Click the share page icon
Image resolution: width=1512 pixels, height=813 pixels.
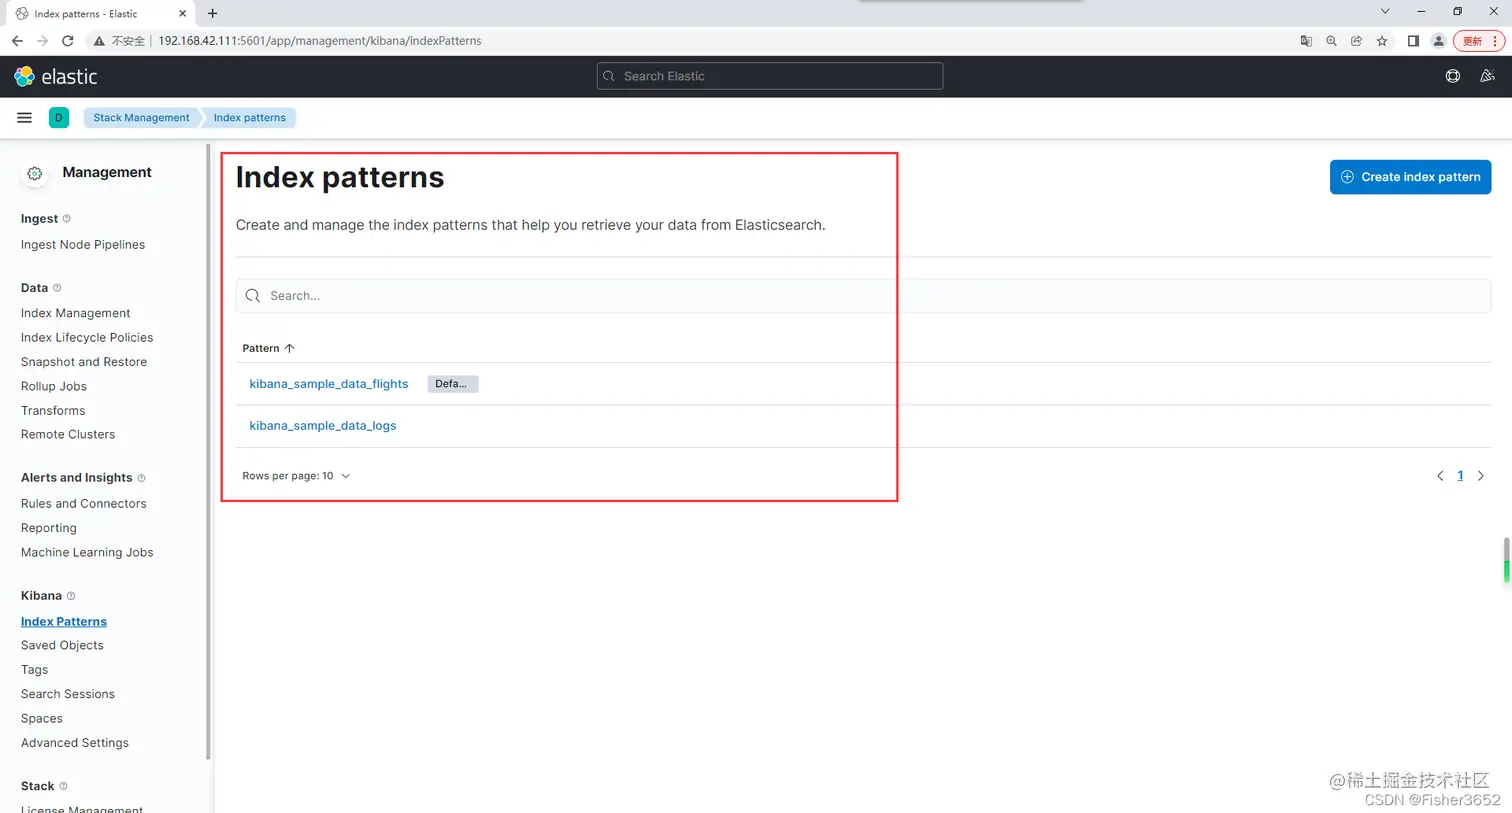point(1356,41)
